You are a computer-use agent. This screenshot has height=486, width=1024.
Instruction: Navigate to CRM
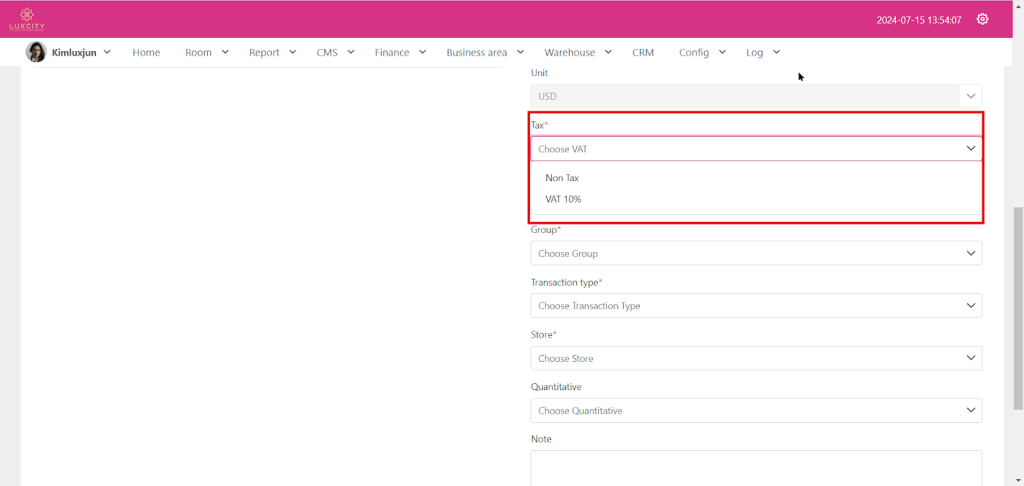643,52
